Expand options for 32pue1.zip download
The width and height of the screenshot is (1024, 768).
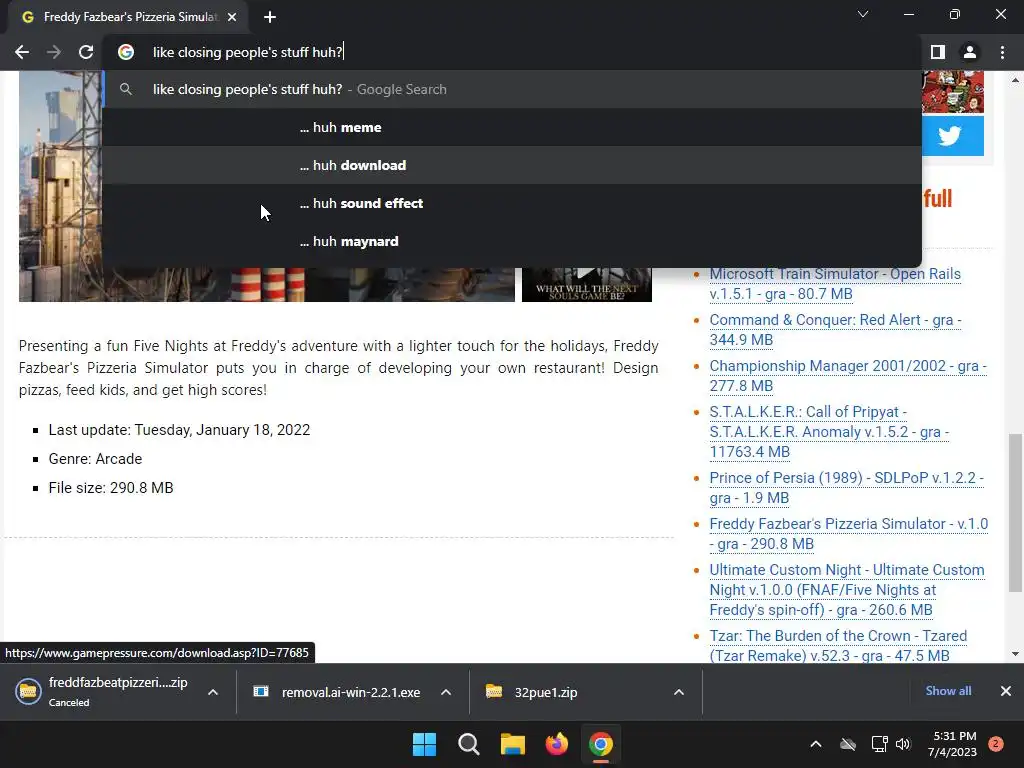tap(679, 692)
